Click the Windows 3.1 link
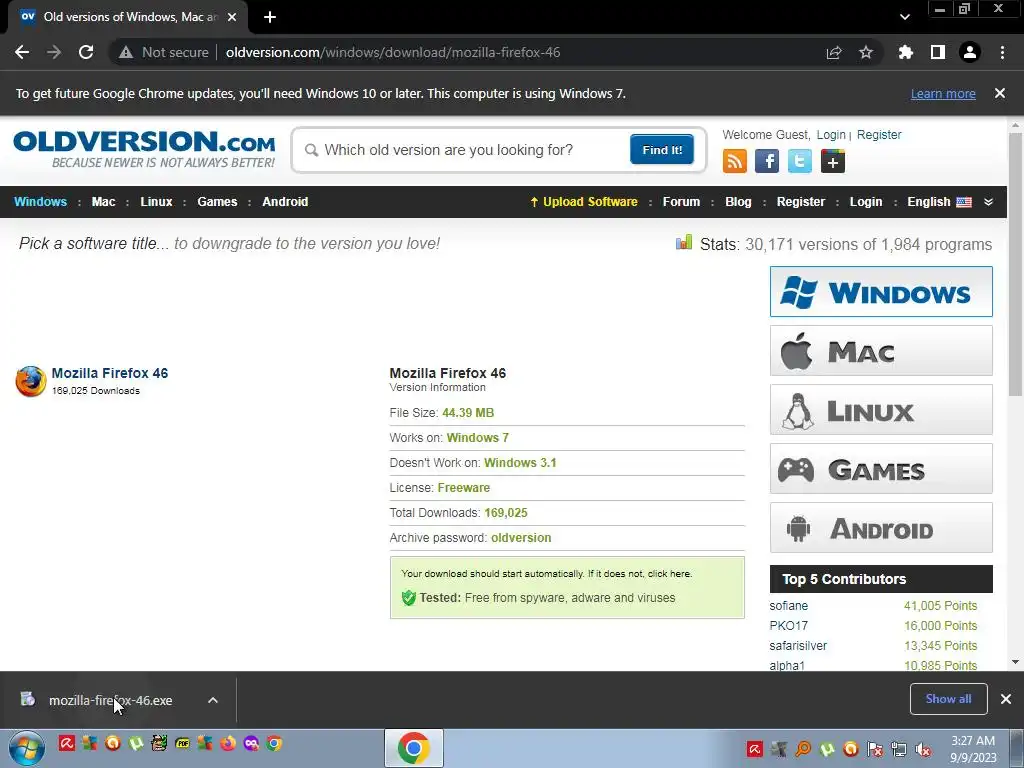1024x768 pixels. 520,462
